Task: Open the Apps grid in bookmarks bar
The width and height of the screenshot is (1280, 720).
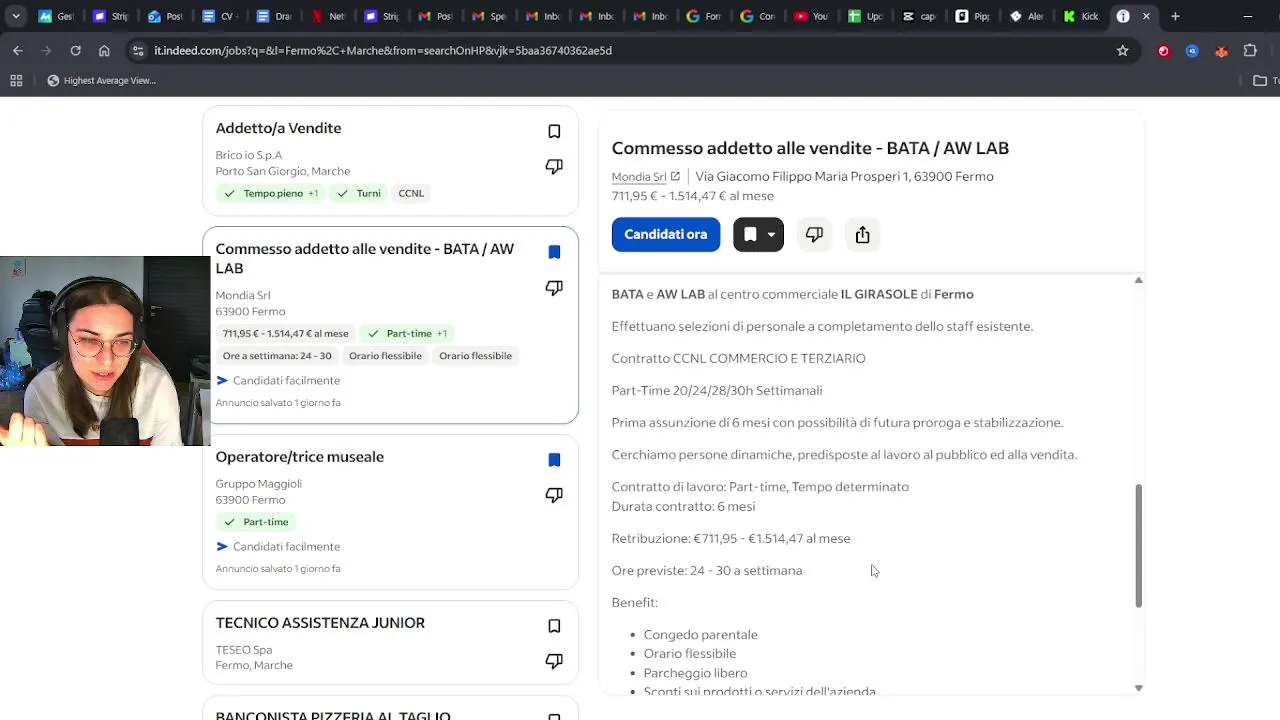Action: [16, 80]
